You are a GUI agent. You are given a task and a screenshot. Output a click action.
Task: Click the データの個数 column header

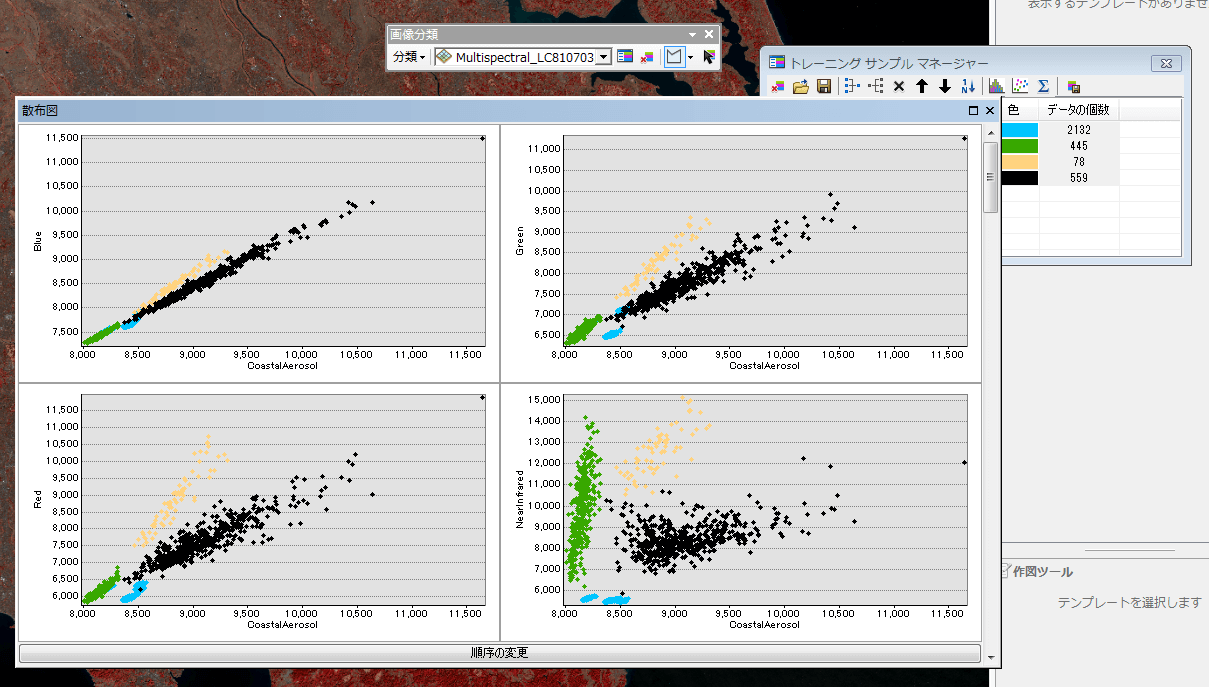tap(1078, 110)
